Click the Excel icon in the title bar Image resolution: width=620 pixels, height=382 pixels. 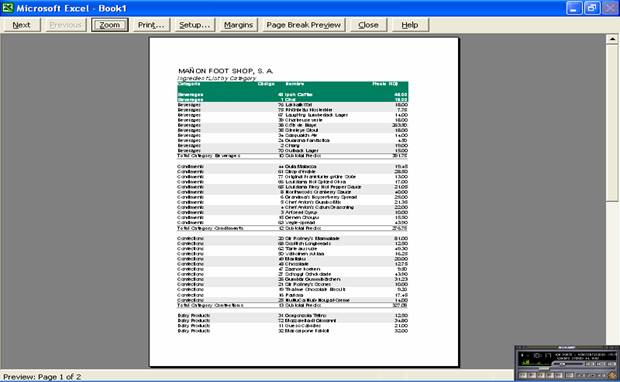point(7,8)
